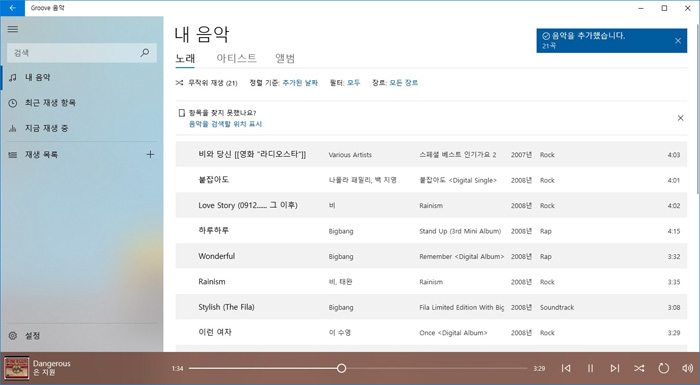This screenshot has height=385, width=700.
Task: Dismiss the 음악을 추가했습니다 notification
Action: 678,41
